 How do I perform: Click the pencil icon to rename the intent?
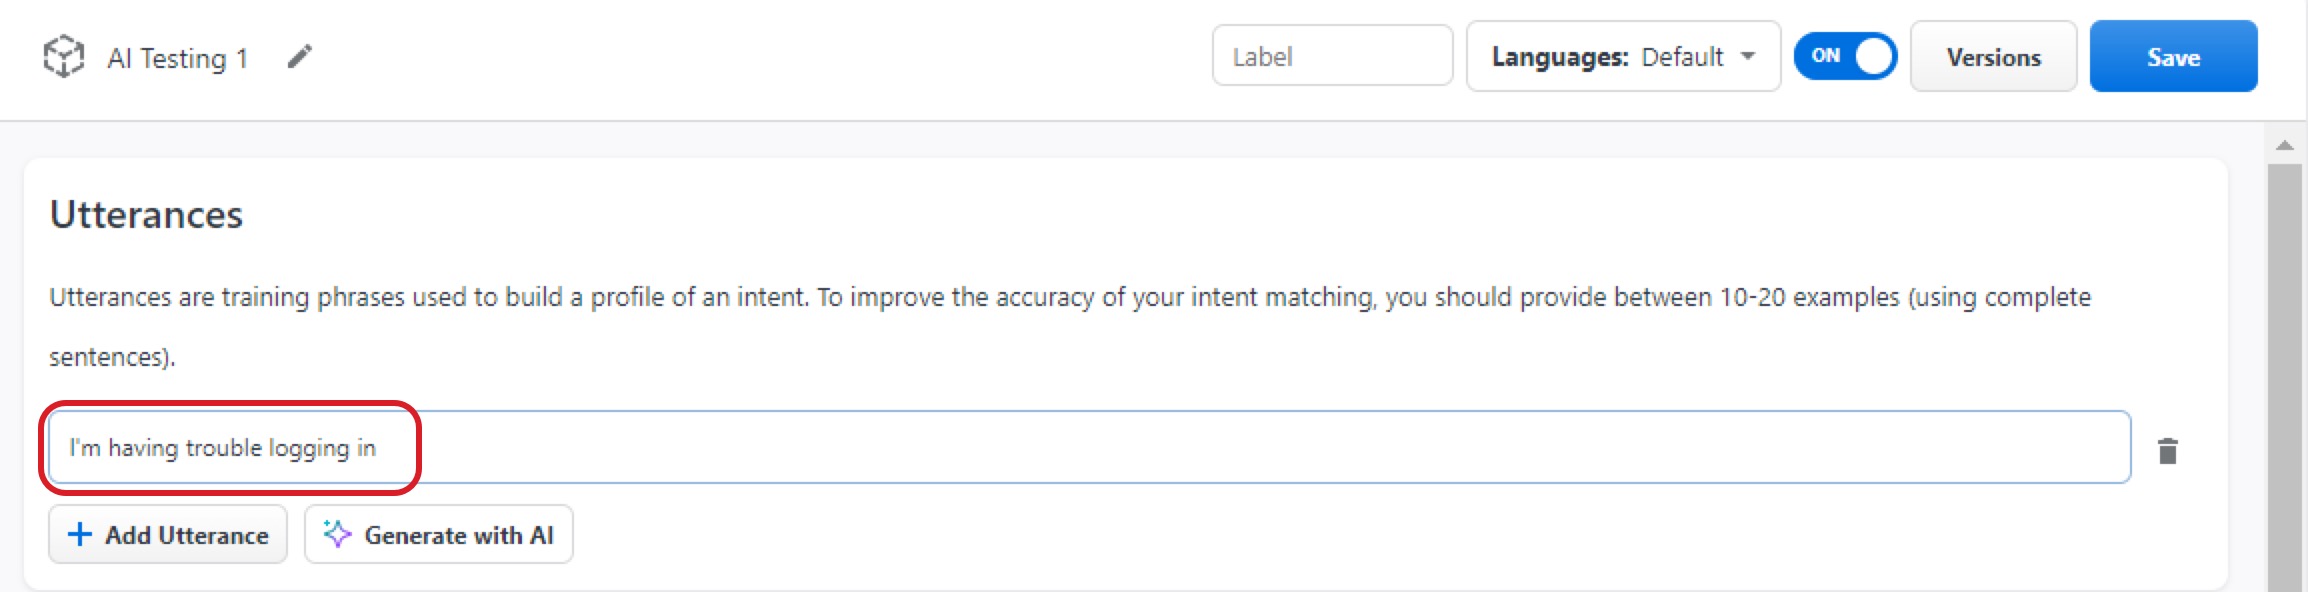[x=299, y=57]
